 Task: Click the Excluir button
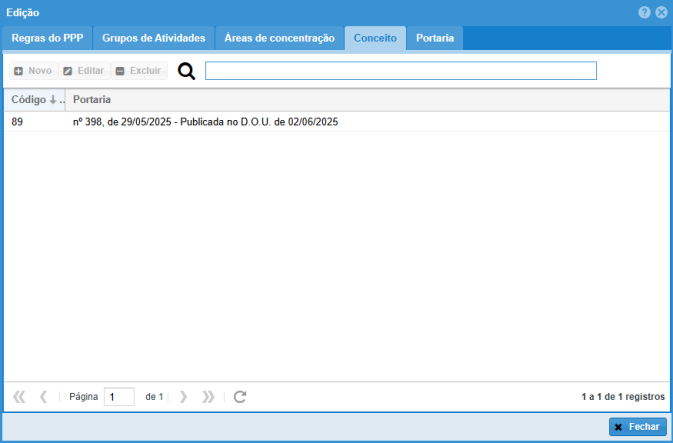[x=137, y=71]
